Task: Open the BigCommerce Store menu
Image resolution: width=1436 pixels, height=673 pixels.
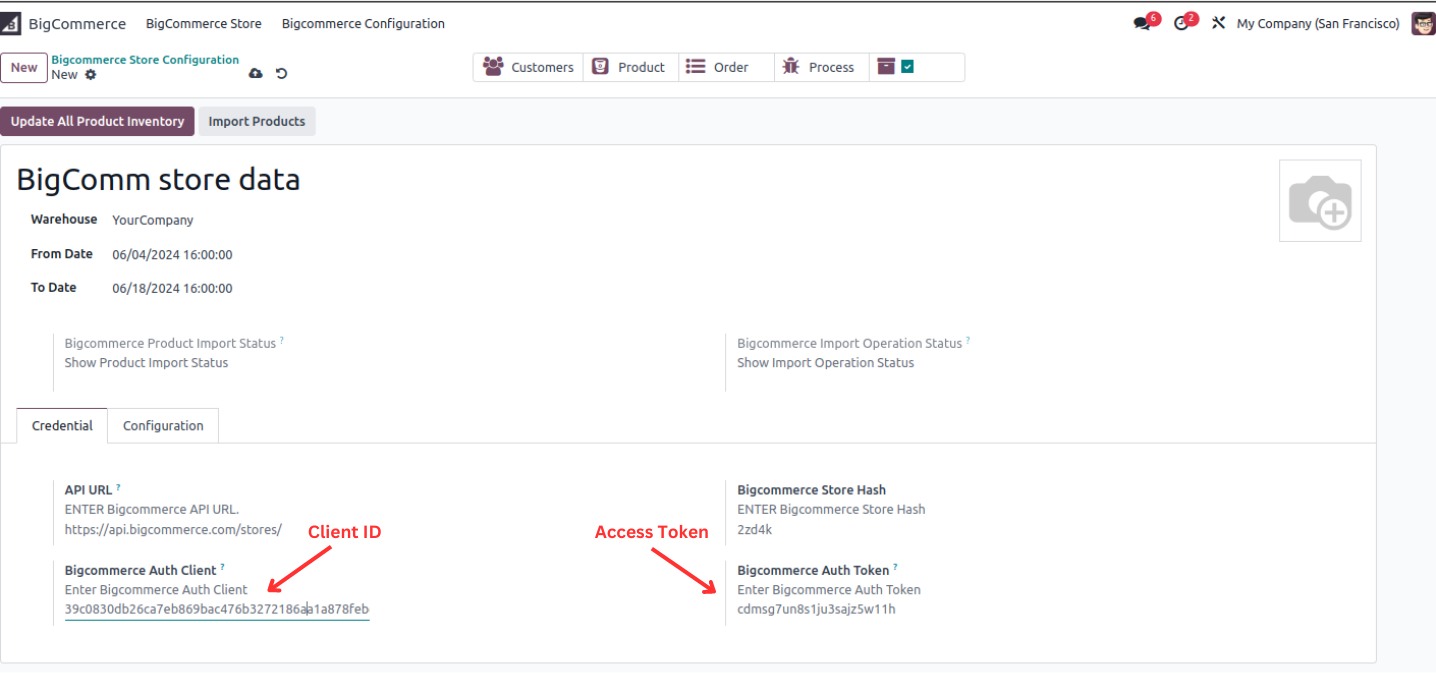Action: (x=204, y=23)
